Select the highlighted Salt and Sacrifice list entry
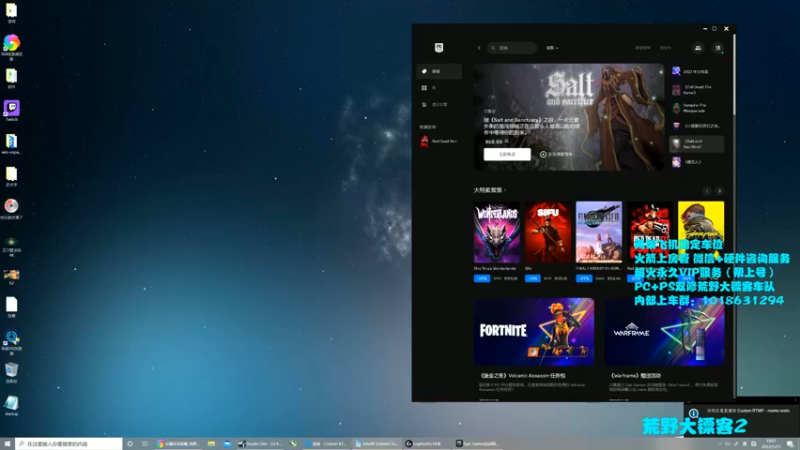The height and width of the screenshot is (450, 800). pyautogui.click(x=696, y=144)
